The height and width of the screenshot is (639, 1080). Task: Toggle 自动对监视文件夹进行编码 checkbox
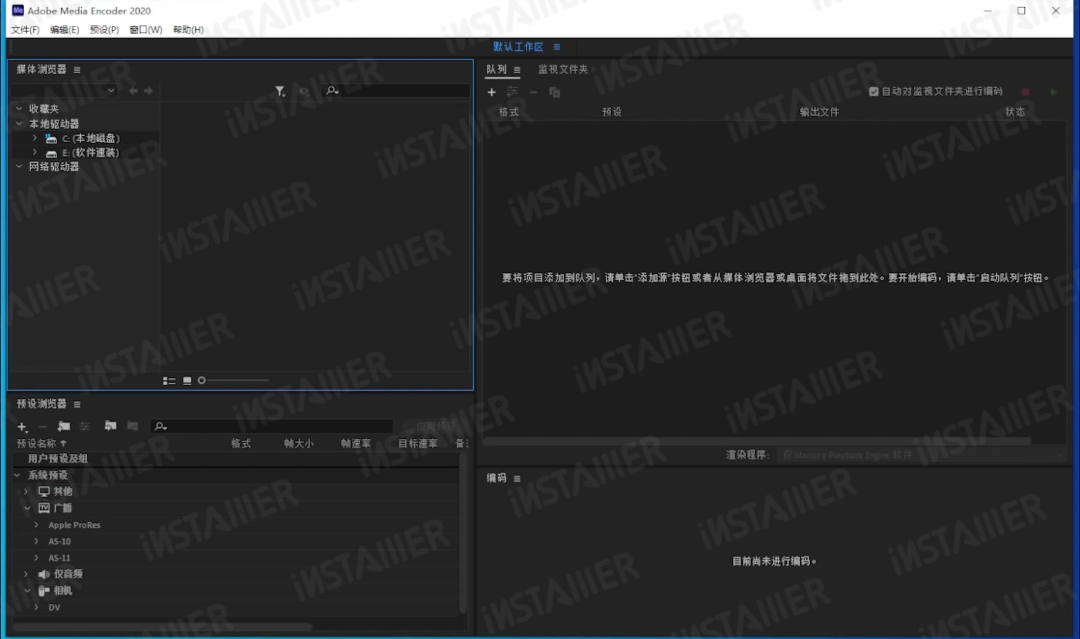[873, 92]
